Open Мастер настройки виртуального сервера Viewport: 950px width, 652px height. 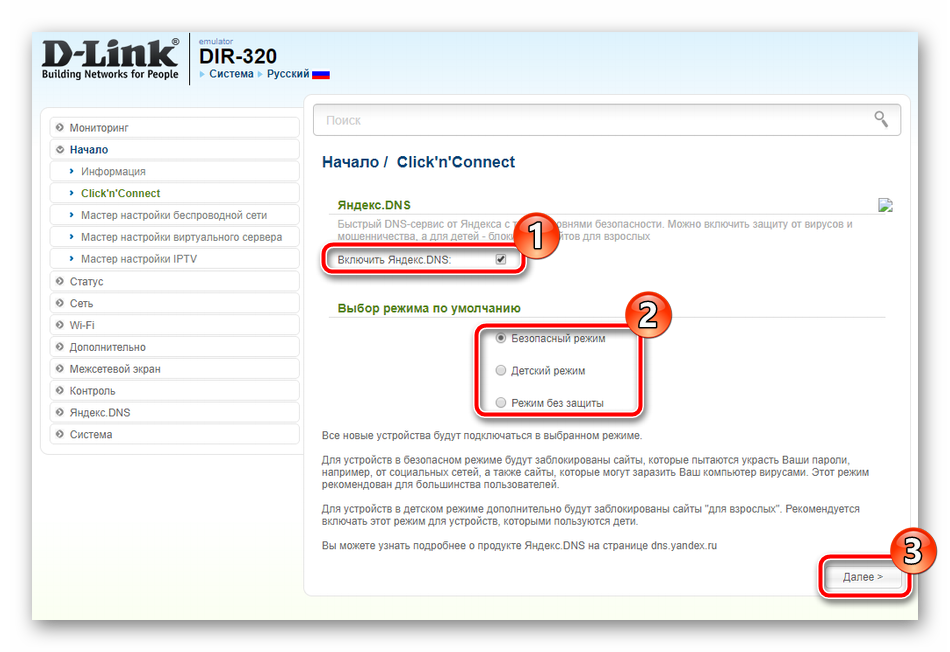(x=174, y=236)
